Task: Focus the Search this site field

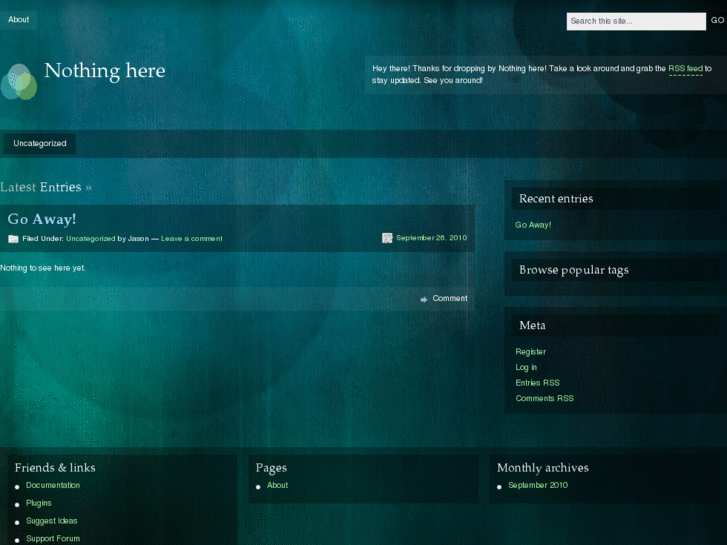Action: click(636, 21)
